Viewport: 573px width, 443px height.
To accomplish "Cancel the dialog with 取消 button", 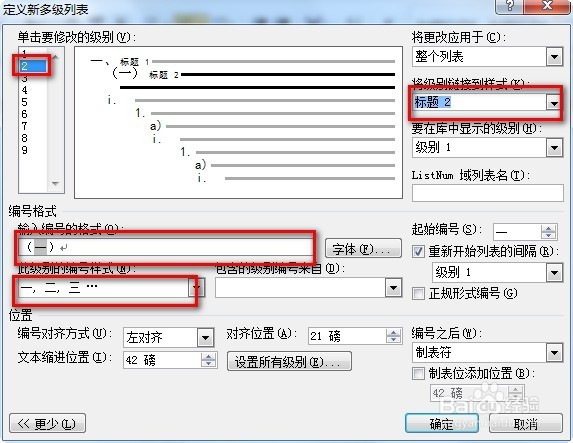I will point(525,424).
